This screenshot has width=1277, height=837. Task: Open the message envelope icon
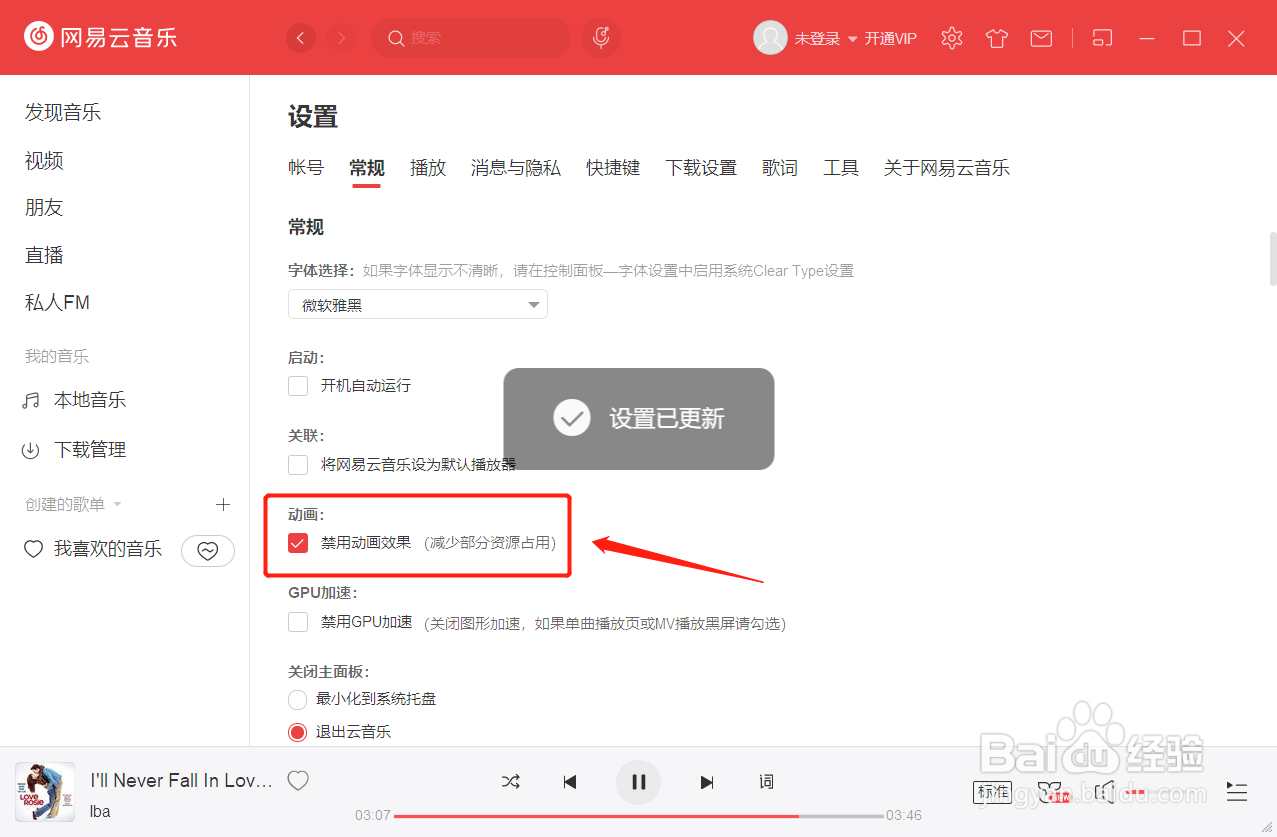tap(1040, 37)
